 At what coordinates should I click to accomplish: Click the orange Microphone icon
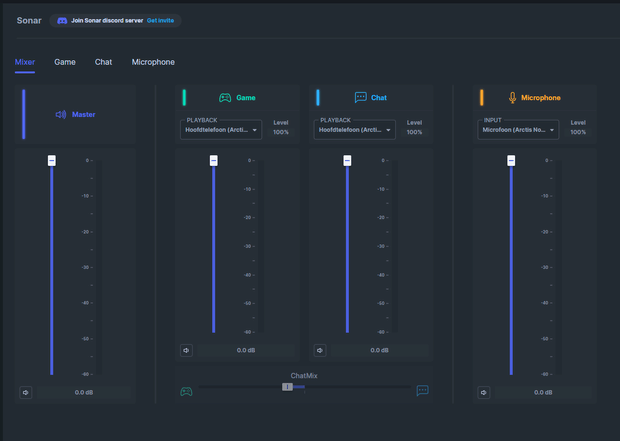[x=512, y=98]
